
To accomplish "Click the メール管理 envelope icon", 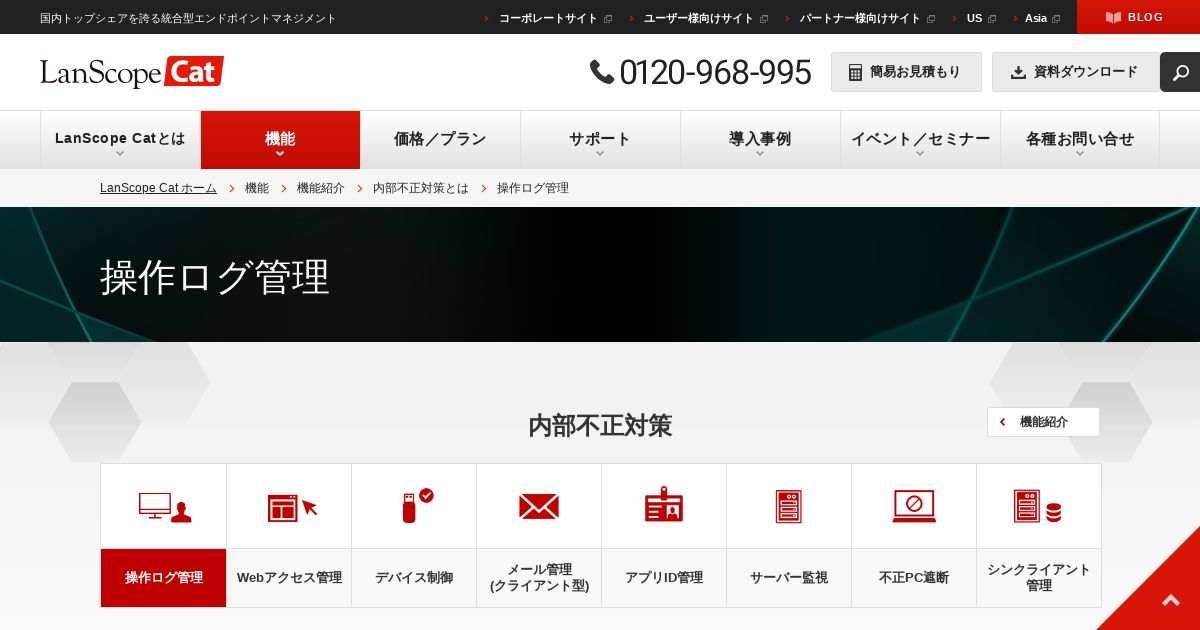I will click(x=539, y=507).
